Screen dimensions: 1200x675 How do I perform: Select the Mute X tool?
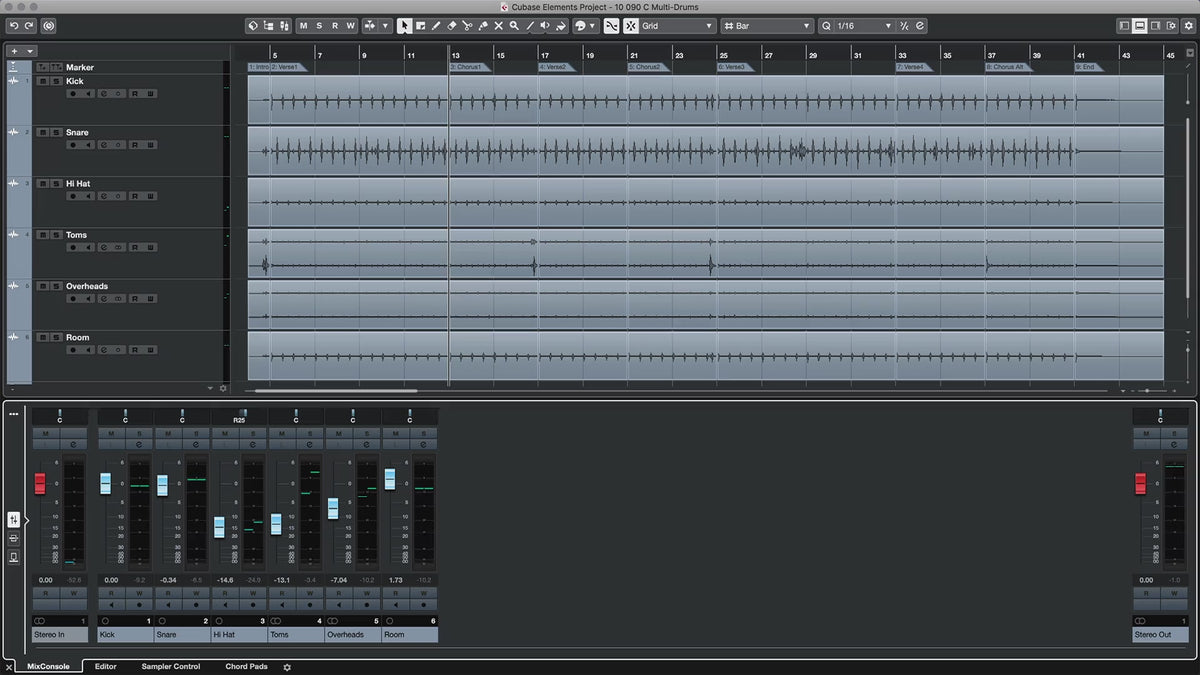(x=498, y=26)
